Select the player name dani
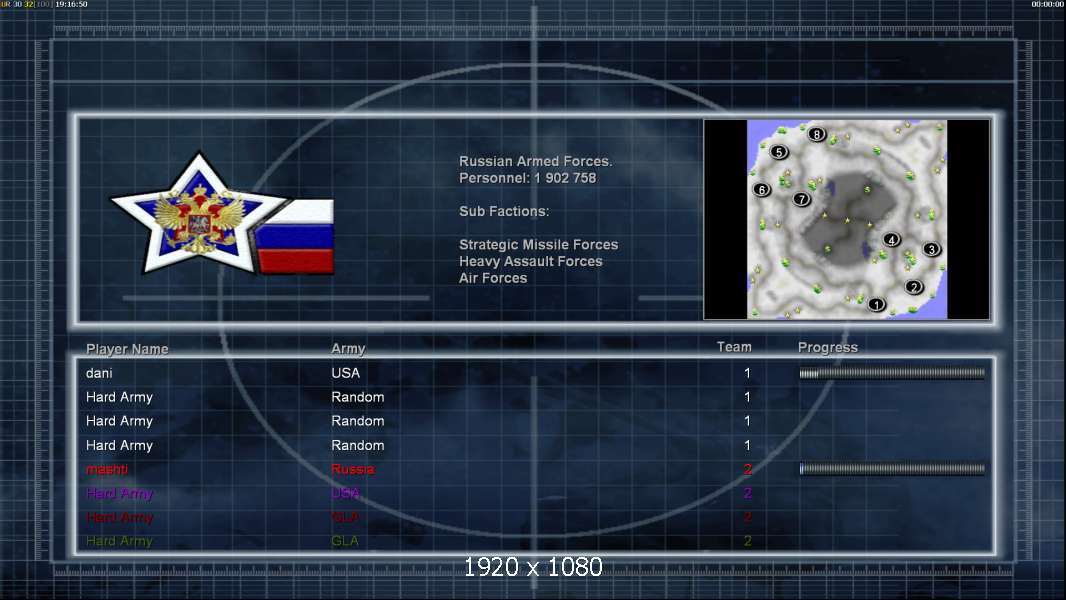The width and height of the screenshot is (1066, 600). click(99, 373)
